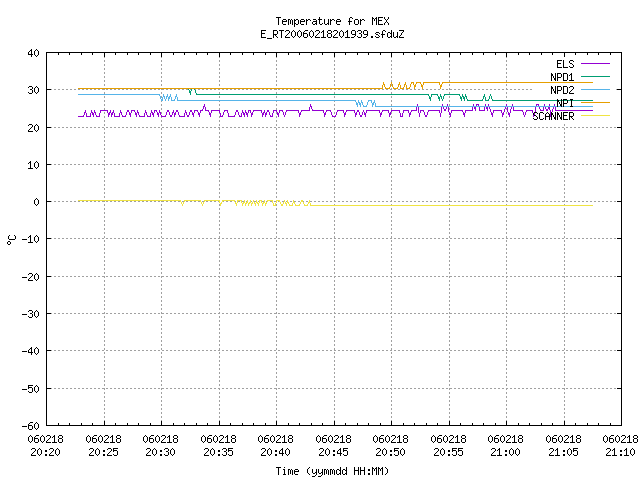Click the y-axis label -50
This screenshot has height=480, width=640.
coord(31,389)
